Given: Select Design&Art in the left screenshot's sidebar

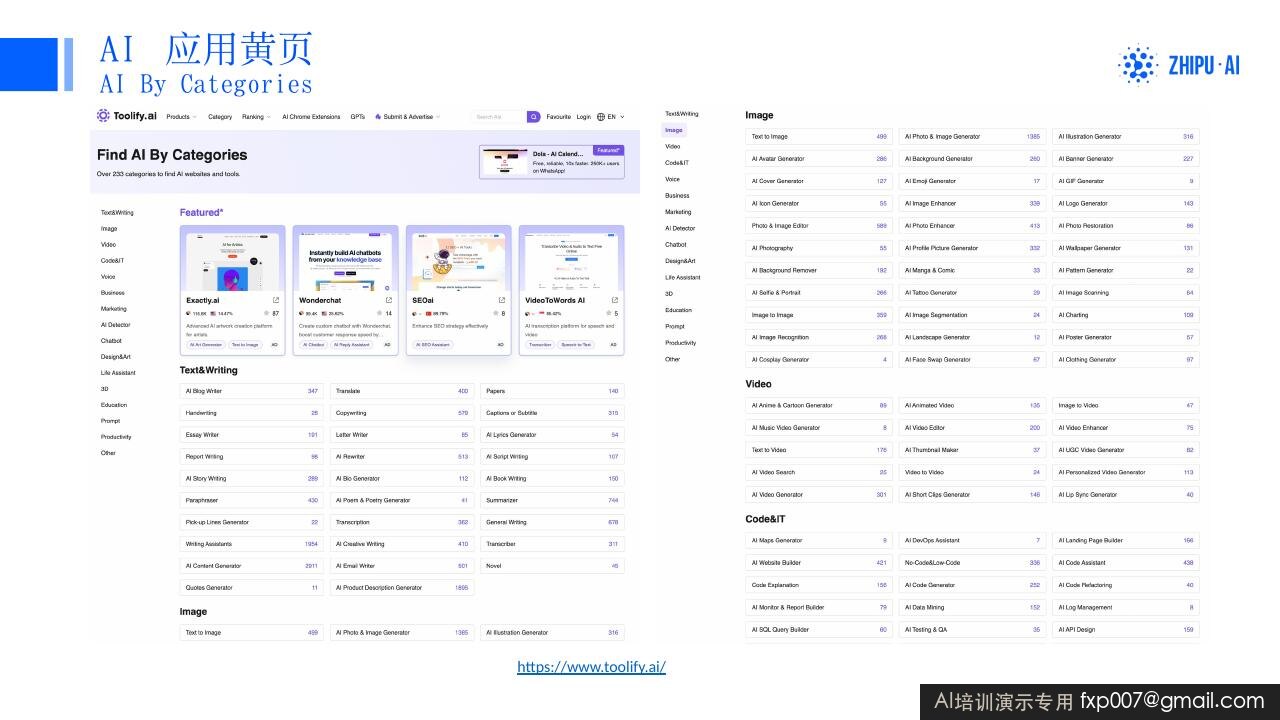Looking at the screenshot, I should [x=116, y=357].
